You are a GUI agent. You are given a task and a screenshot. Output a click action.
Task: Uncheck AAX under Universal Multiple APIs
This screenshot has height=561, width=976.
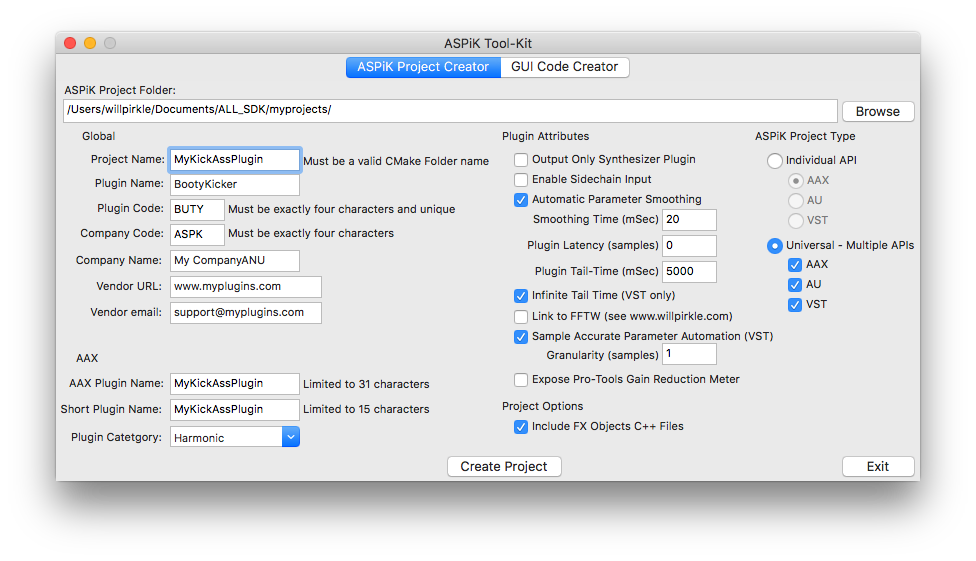pyautogui.click(x=795, y=265)
